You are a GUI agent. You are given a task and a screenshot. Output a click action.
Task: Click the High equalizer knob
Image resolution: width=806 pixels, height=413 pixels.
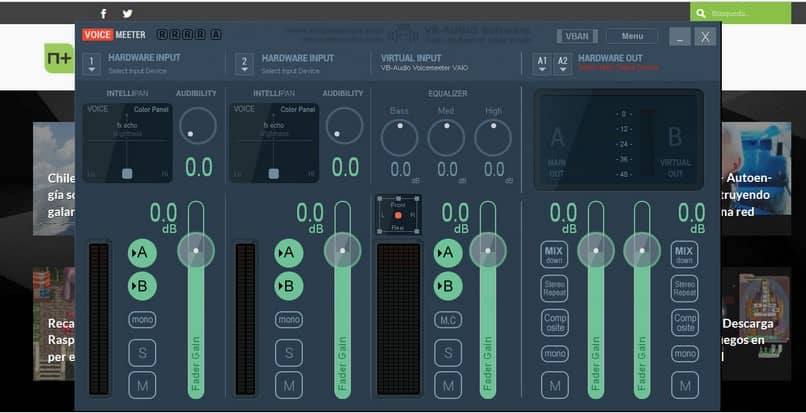(x=493, y=138)
